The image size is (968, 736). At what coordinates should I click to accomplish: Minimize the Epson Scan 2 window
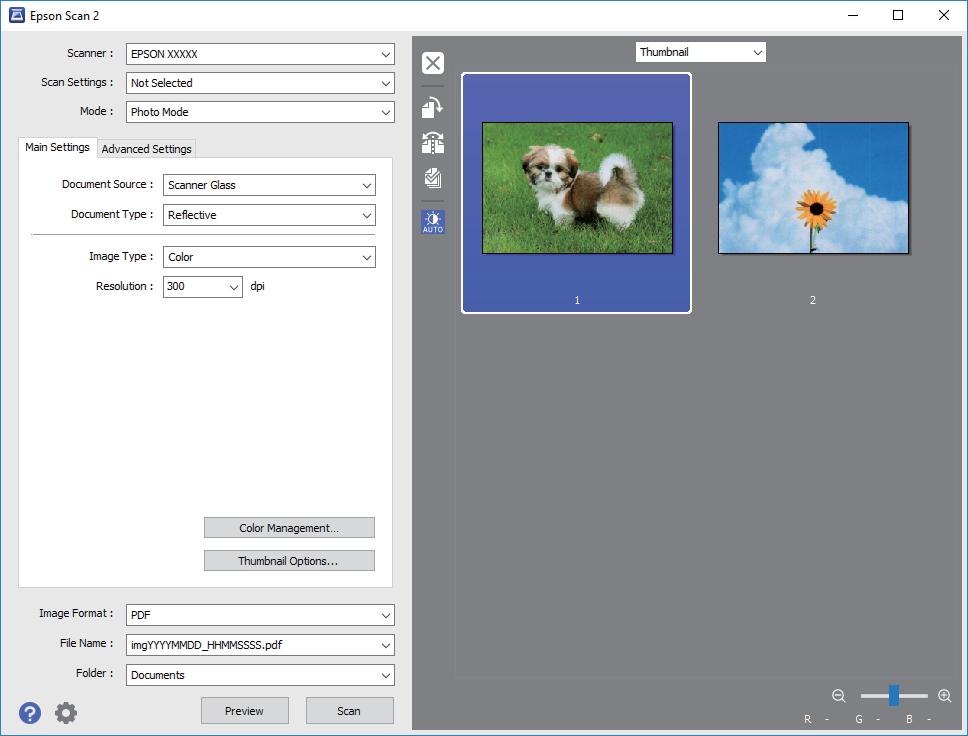[x=853, y=15]
